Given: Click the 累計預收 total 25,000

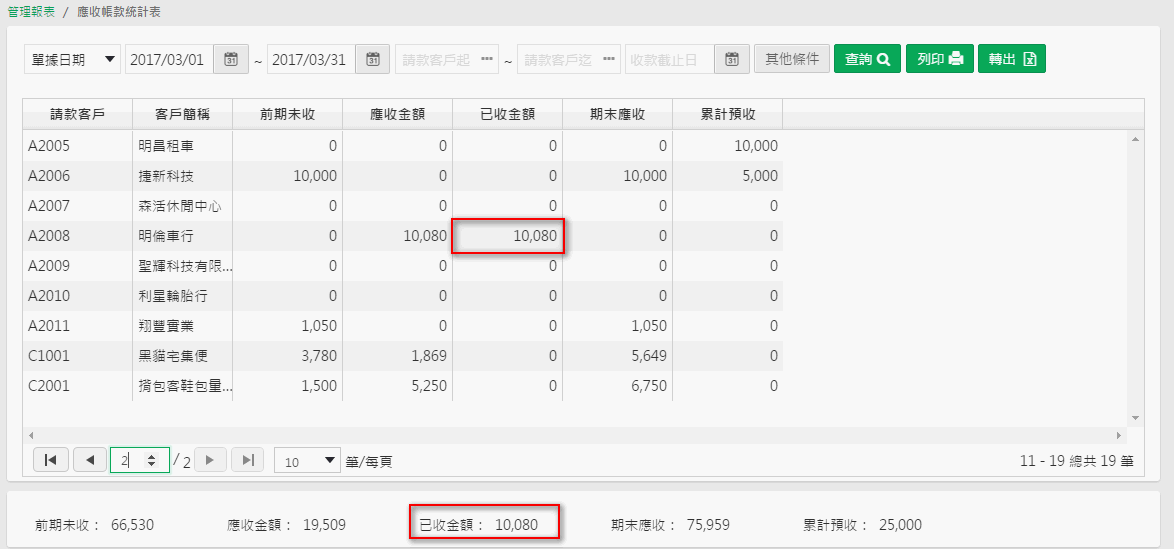Looking at the screenshot, I should click(901, 525).
